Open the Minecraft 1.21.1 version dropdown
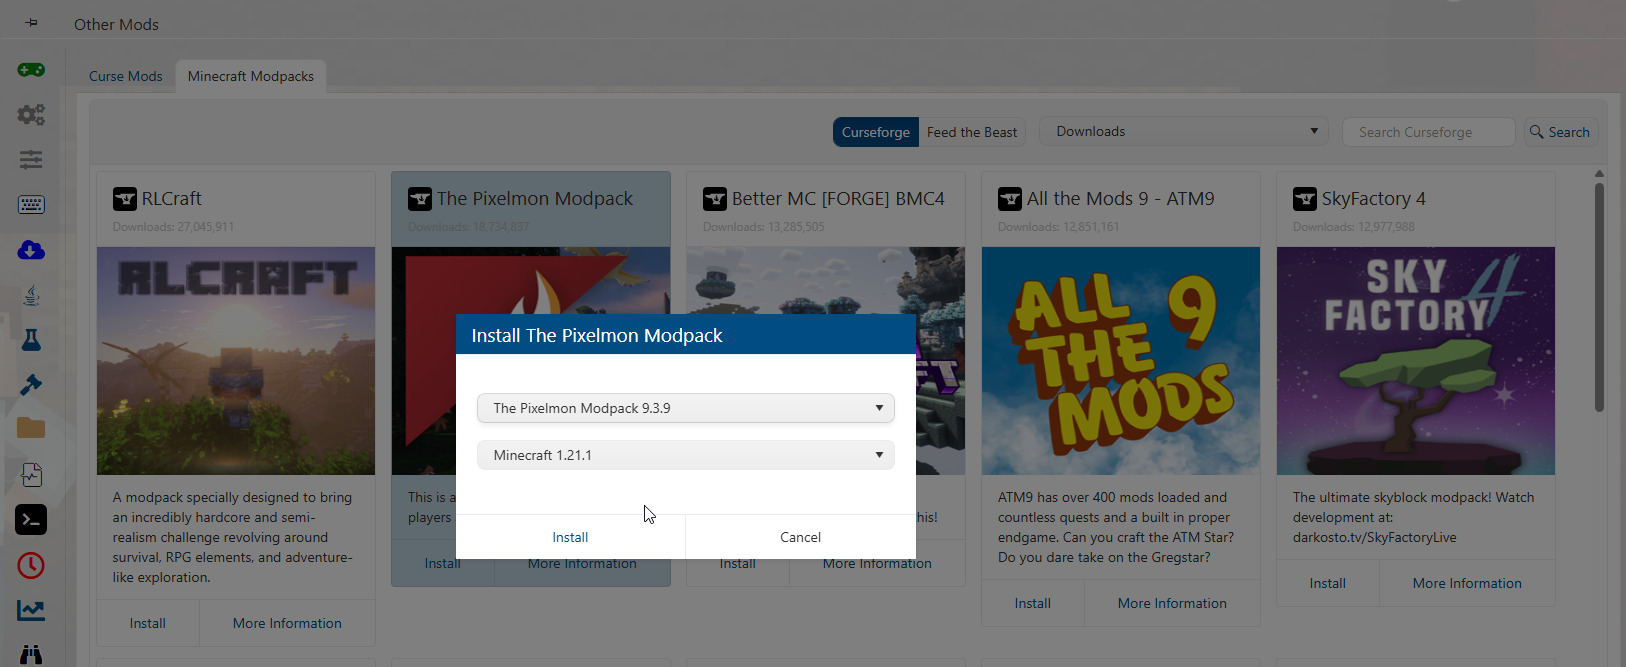1626x667 pixels. pos(685,455)
